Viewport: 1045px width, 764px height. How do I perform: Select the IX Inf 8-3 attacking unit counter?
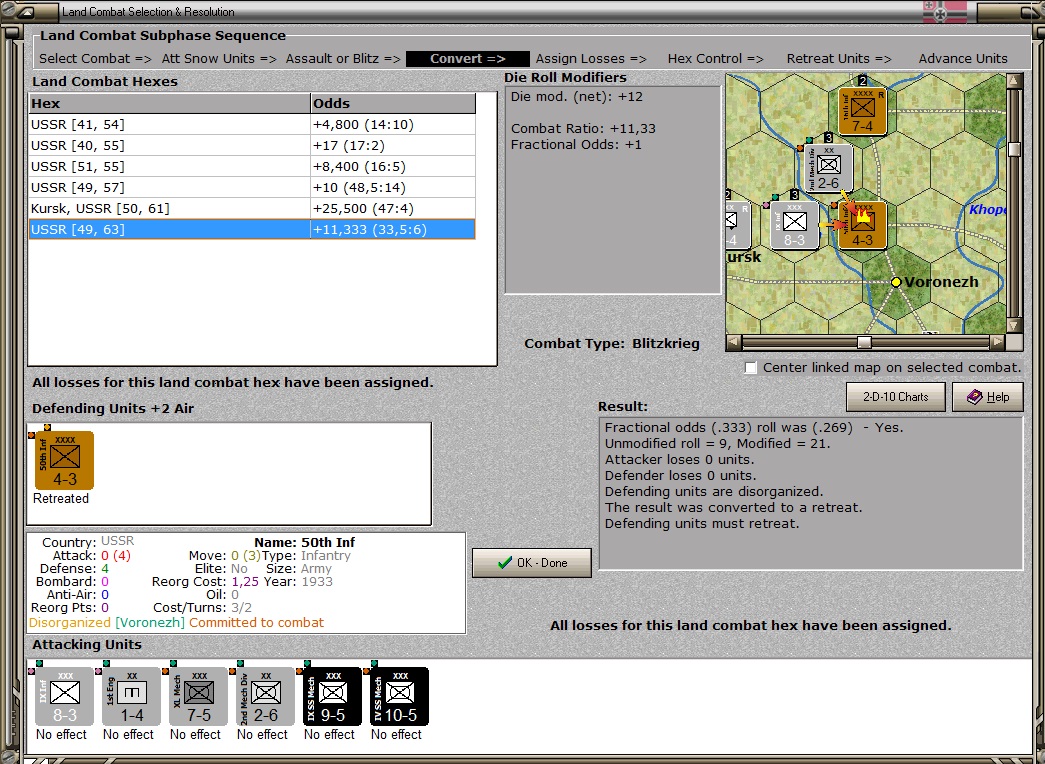click(65, 697)
